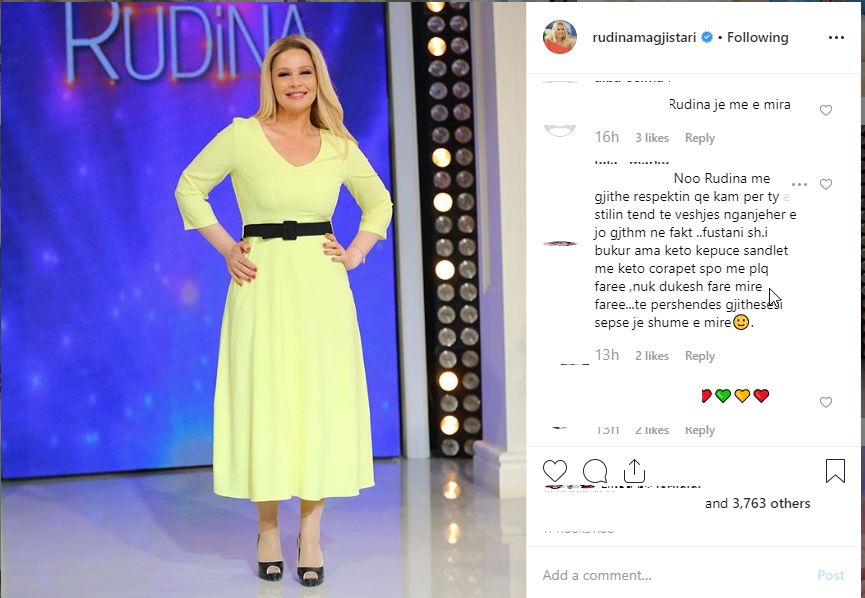Screen dimensions: 865x598
Task: Reply to the 13h long comment
Action: tap(700, 356)
